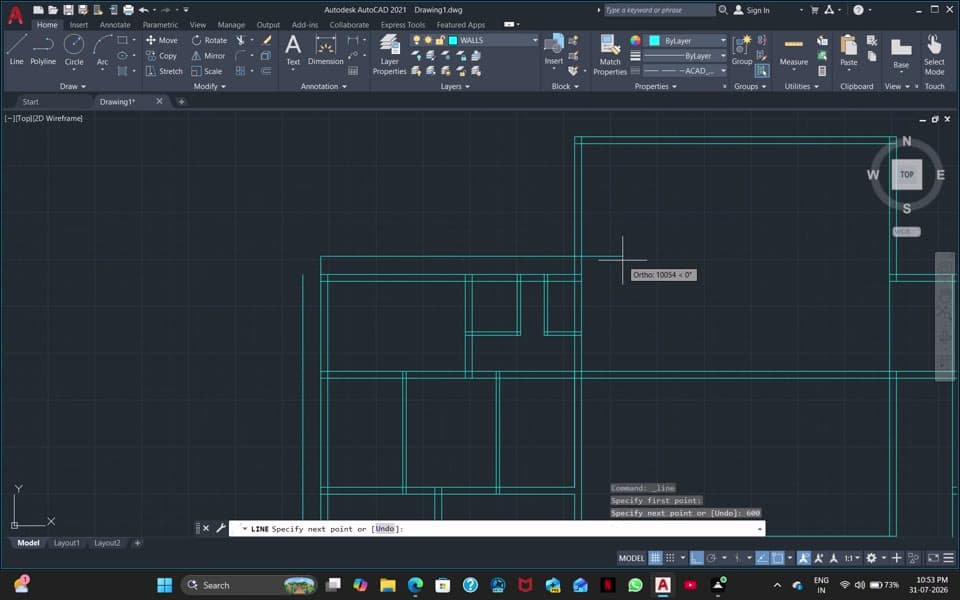960x600 pixels.
Task: Activate the Move command
Action: (x=162, y=40)
